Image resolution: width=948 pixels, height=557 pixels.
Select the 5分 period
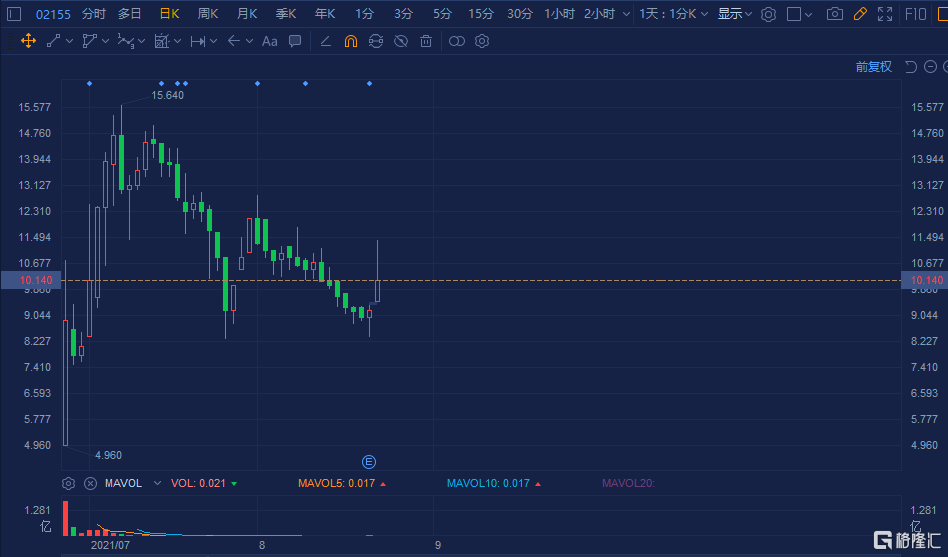[x=442, y=14]
